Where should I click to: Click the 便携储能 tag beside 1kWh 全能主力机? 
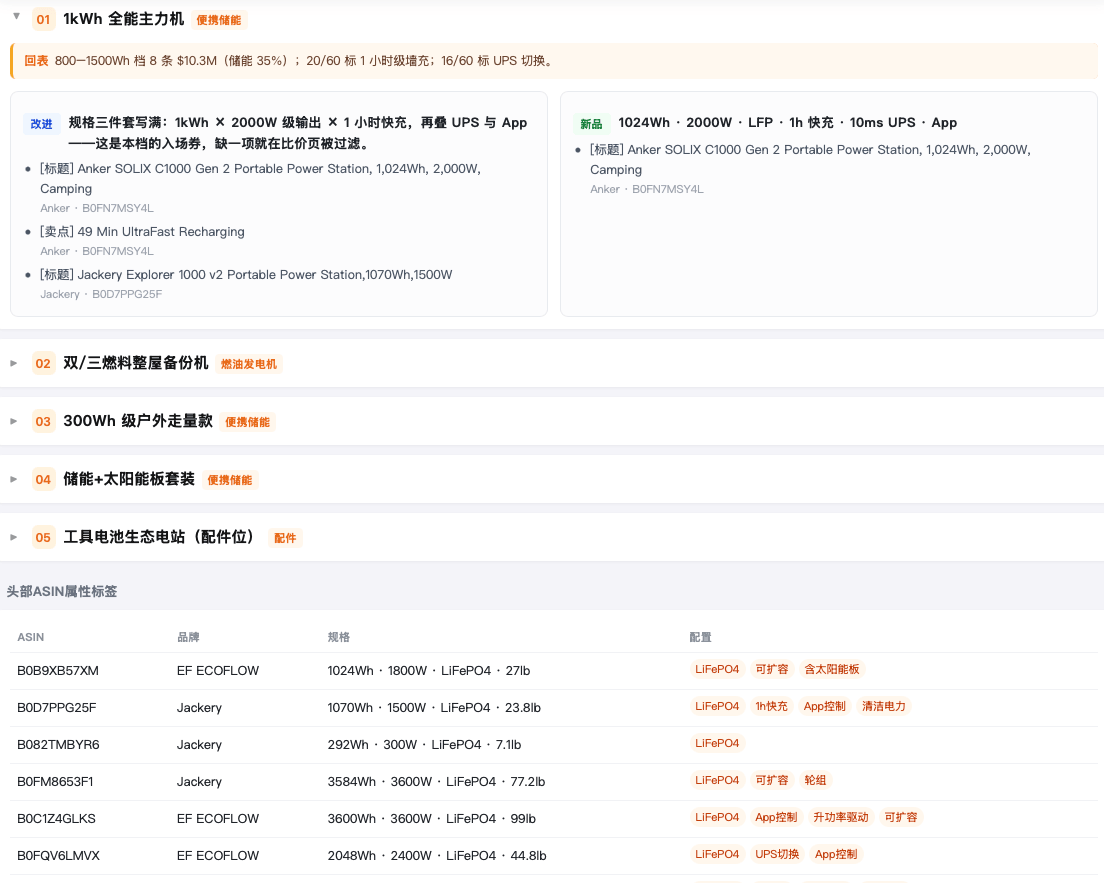218,20
